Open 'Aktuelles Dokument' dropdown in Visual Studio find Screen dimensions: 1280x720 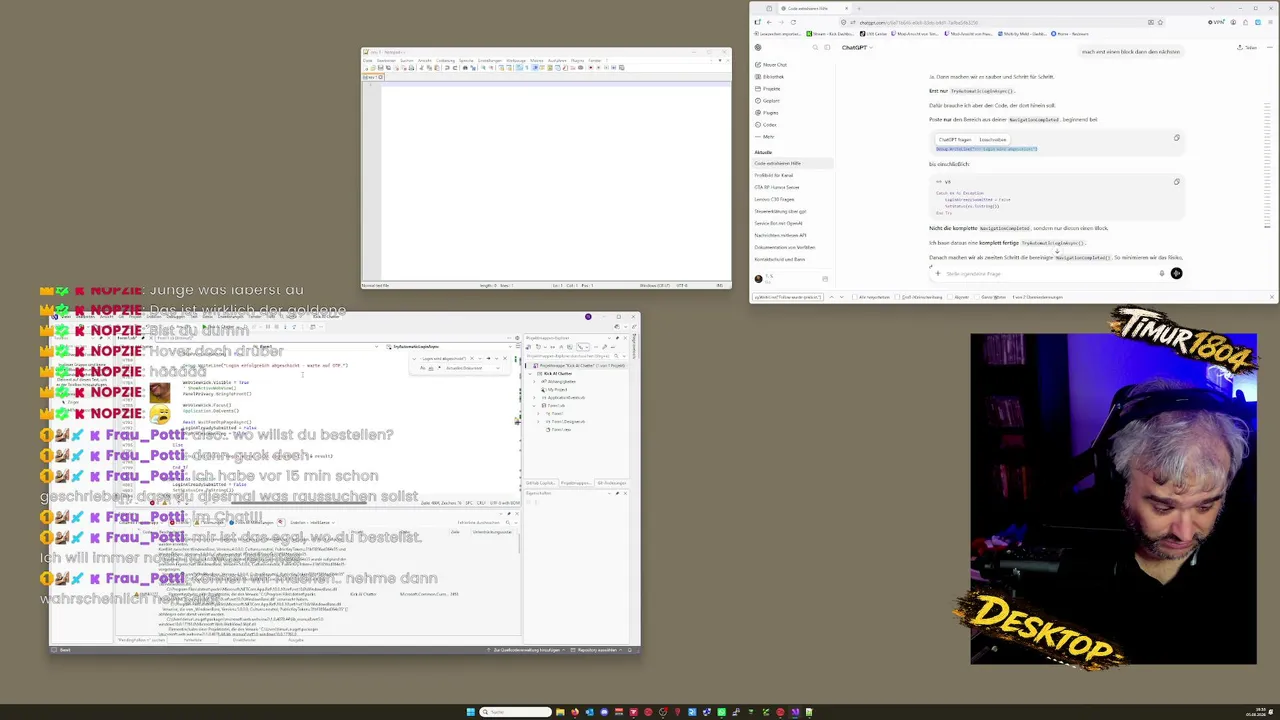[x=472, y=368]
